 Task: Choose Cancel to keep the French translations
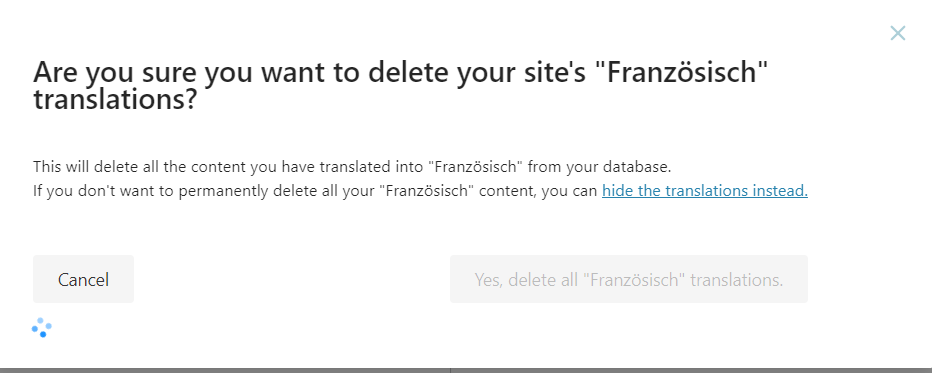[x=83, y=279]
